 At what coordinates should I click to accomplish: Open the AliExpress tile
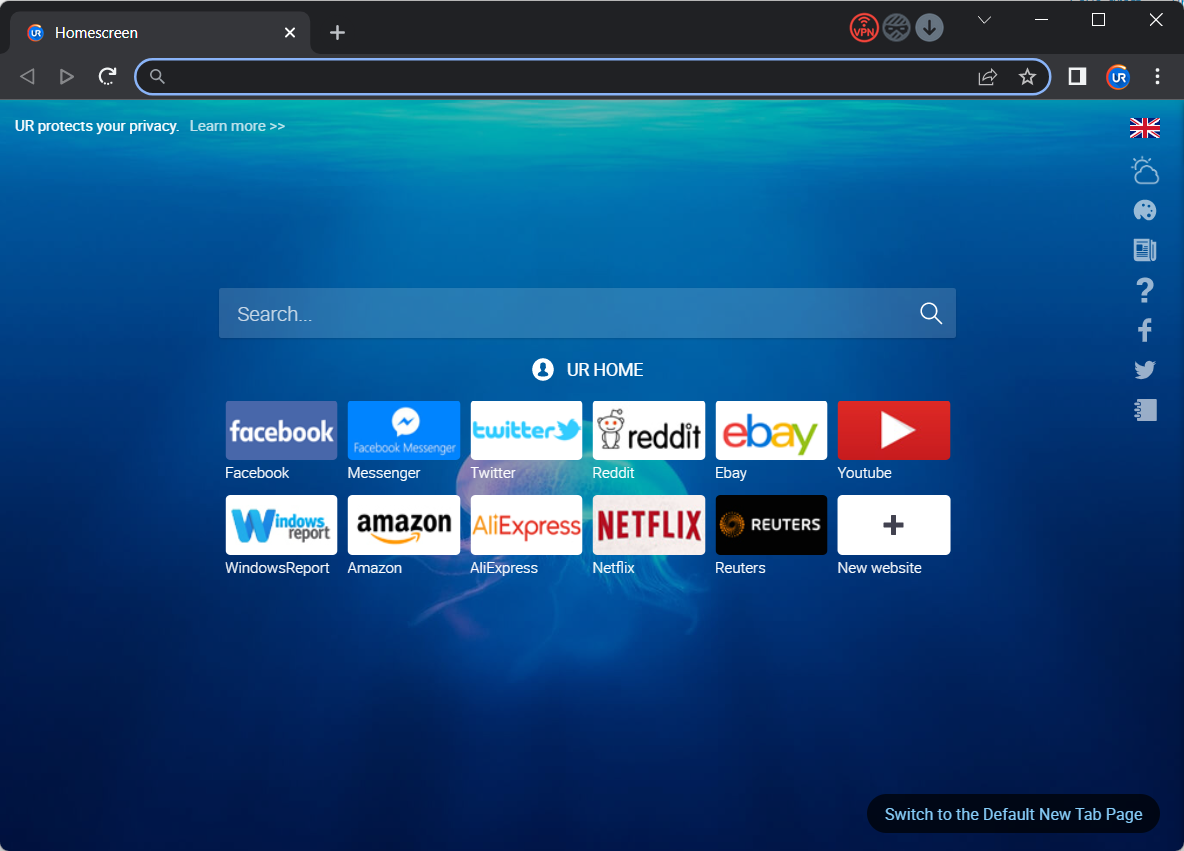pos(526,525)
